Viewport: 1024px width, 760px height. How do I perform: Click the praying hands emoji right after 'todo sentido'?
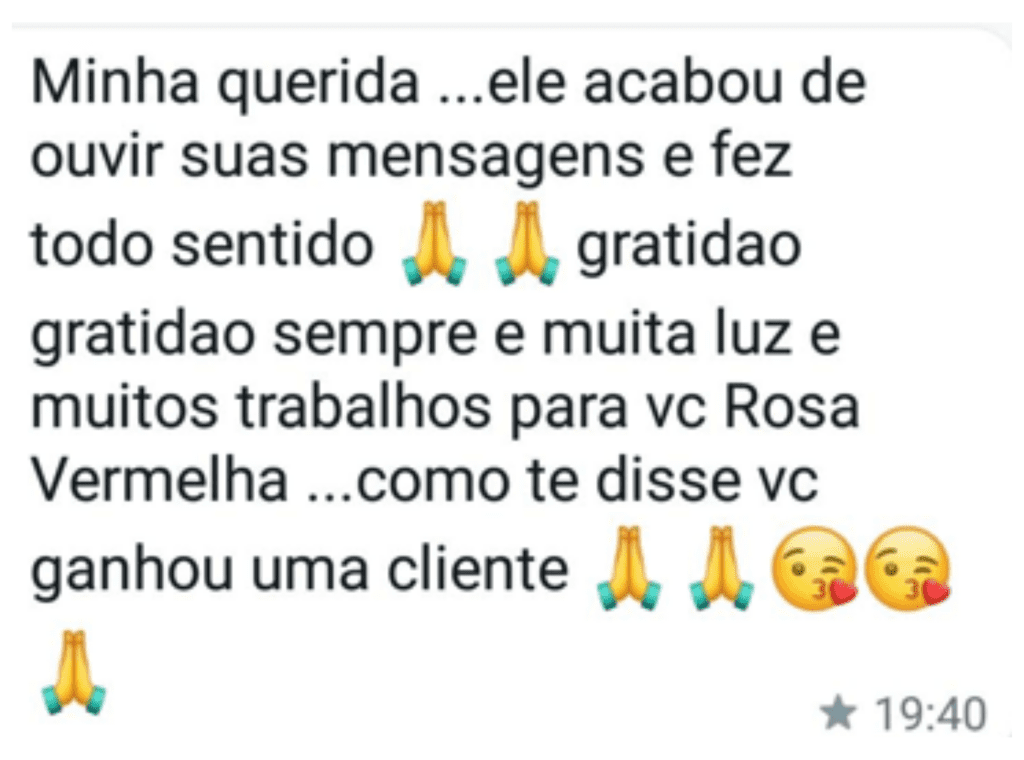tap(434, 243)
